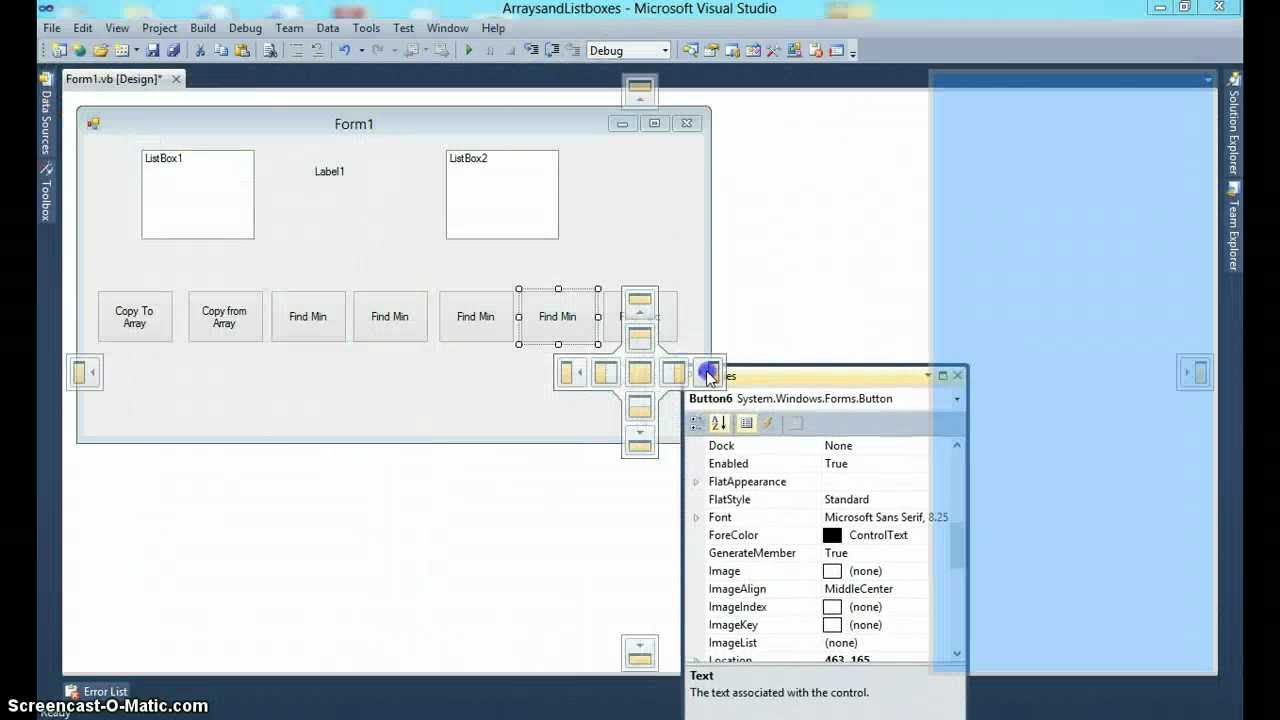Open the Project menu

159,28
